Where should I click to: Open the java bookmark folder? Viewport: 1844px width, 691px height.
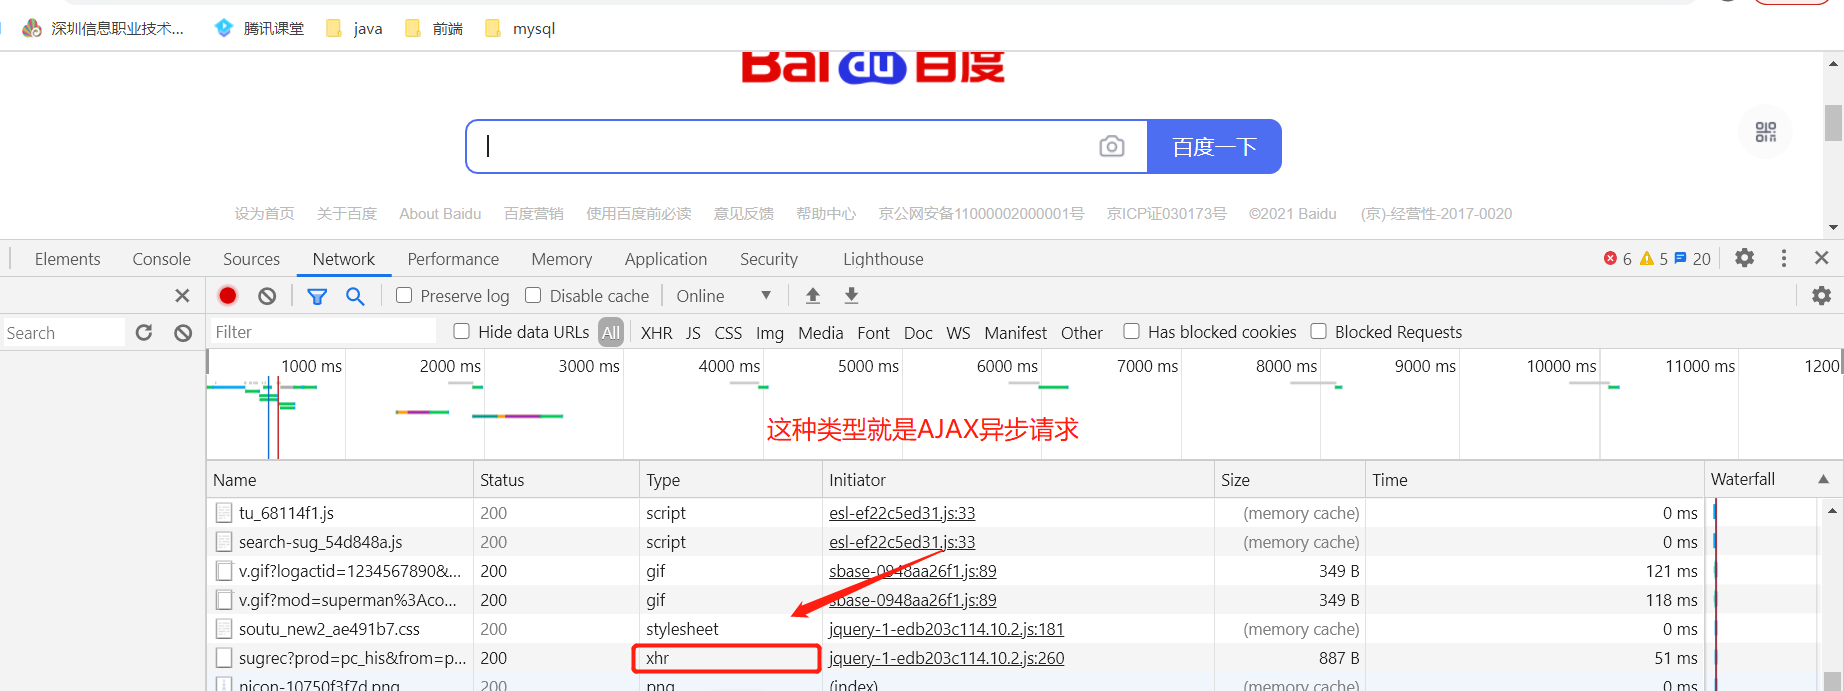tap(354, 28)
